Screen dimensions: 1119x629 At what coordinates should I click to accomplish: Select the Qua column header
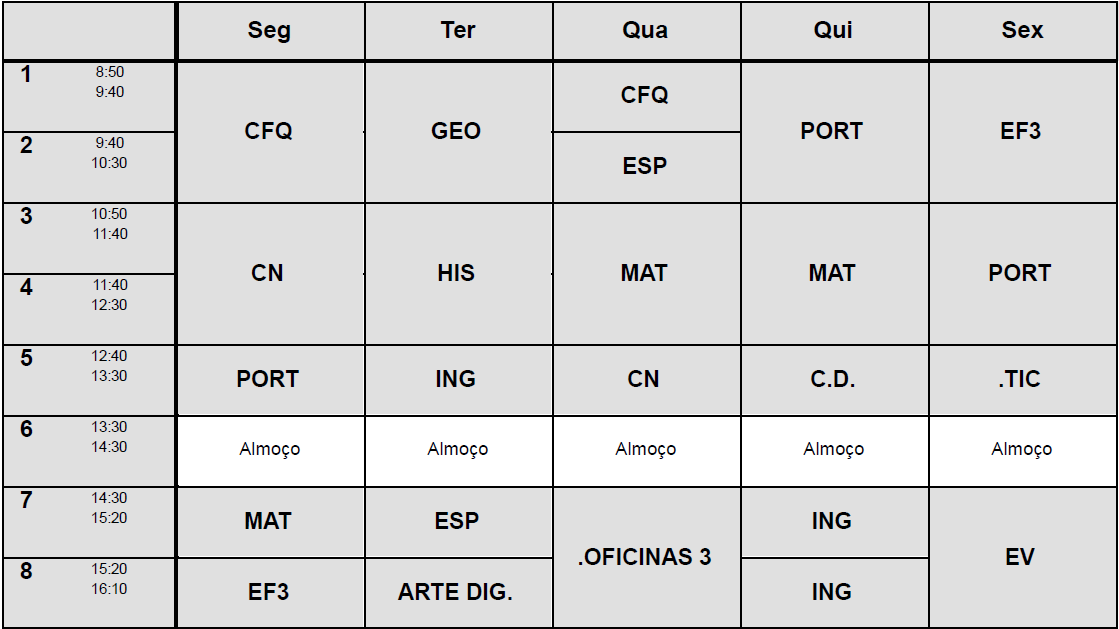pyautogui.click(x=645, y=31)
